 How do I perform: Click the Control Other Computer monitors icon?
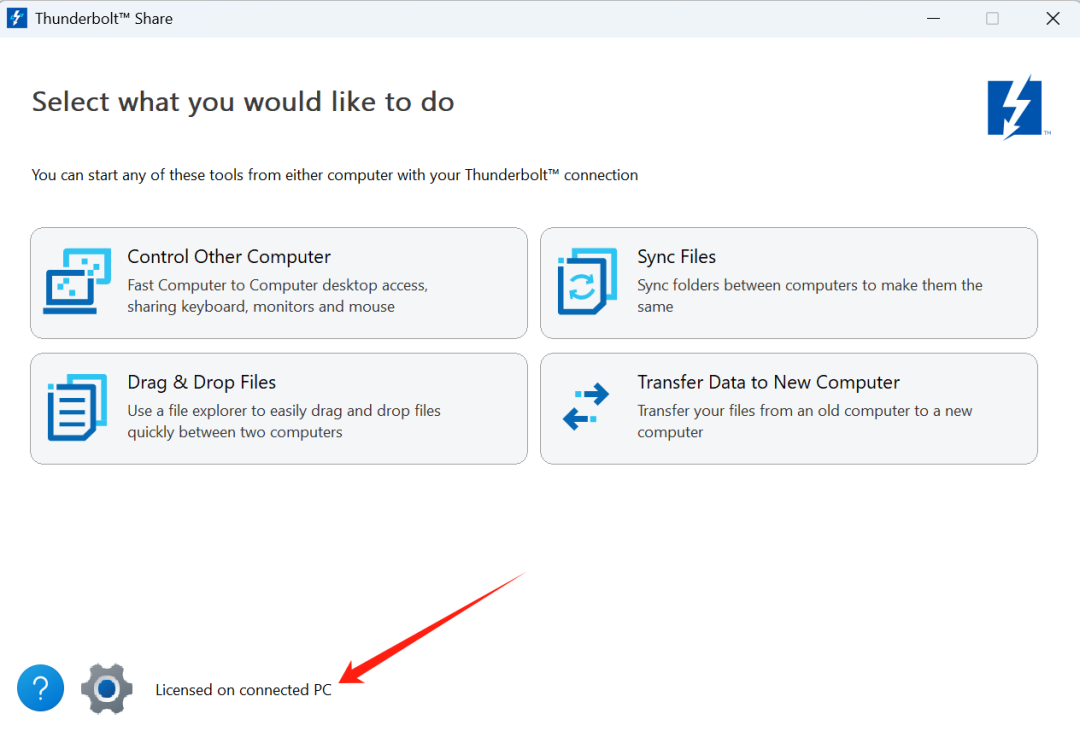(77, 281)
